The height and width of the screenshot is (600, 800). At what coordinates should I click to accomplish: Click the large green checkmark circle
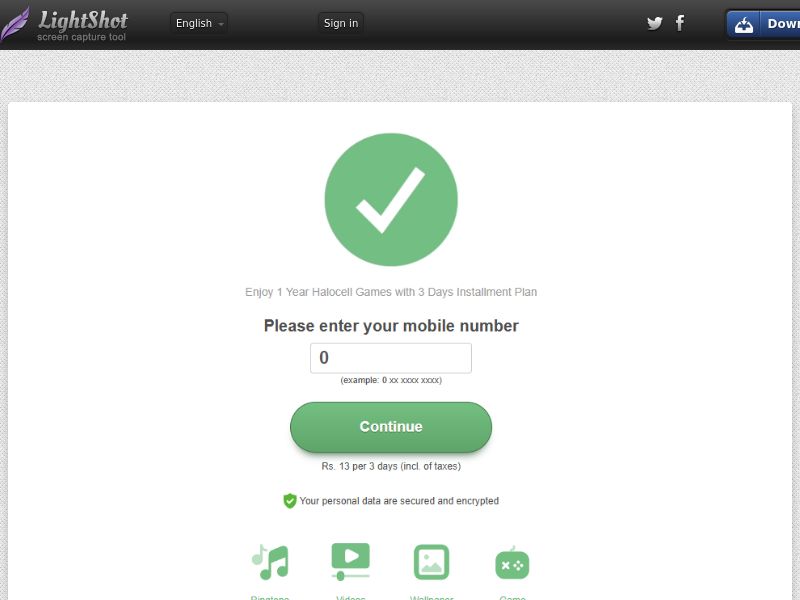click(391, 199)
